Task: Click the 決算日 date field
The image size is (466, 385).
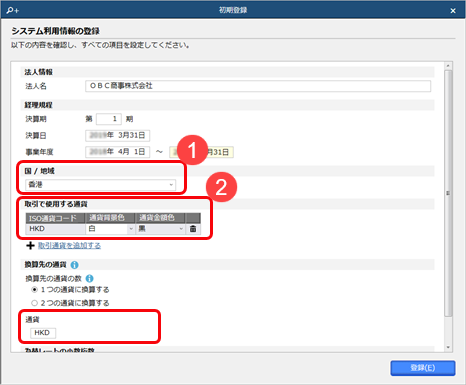Action: pyautogui.click(x=118, y=135)
